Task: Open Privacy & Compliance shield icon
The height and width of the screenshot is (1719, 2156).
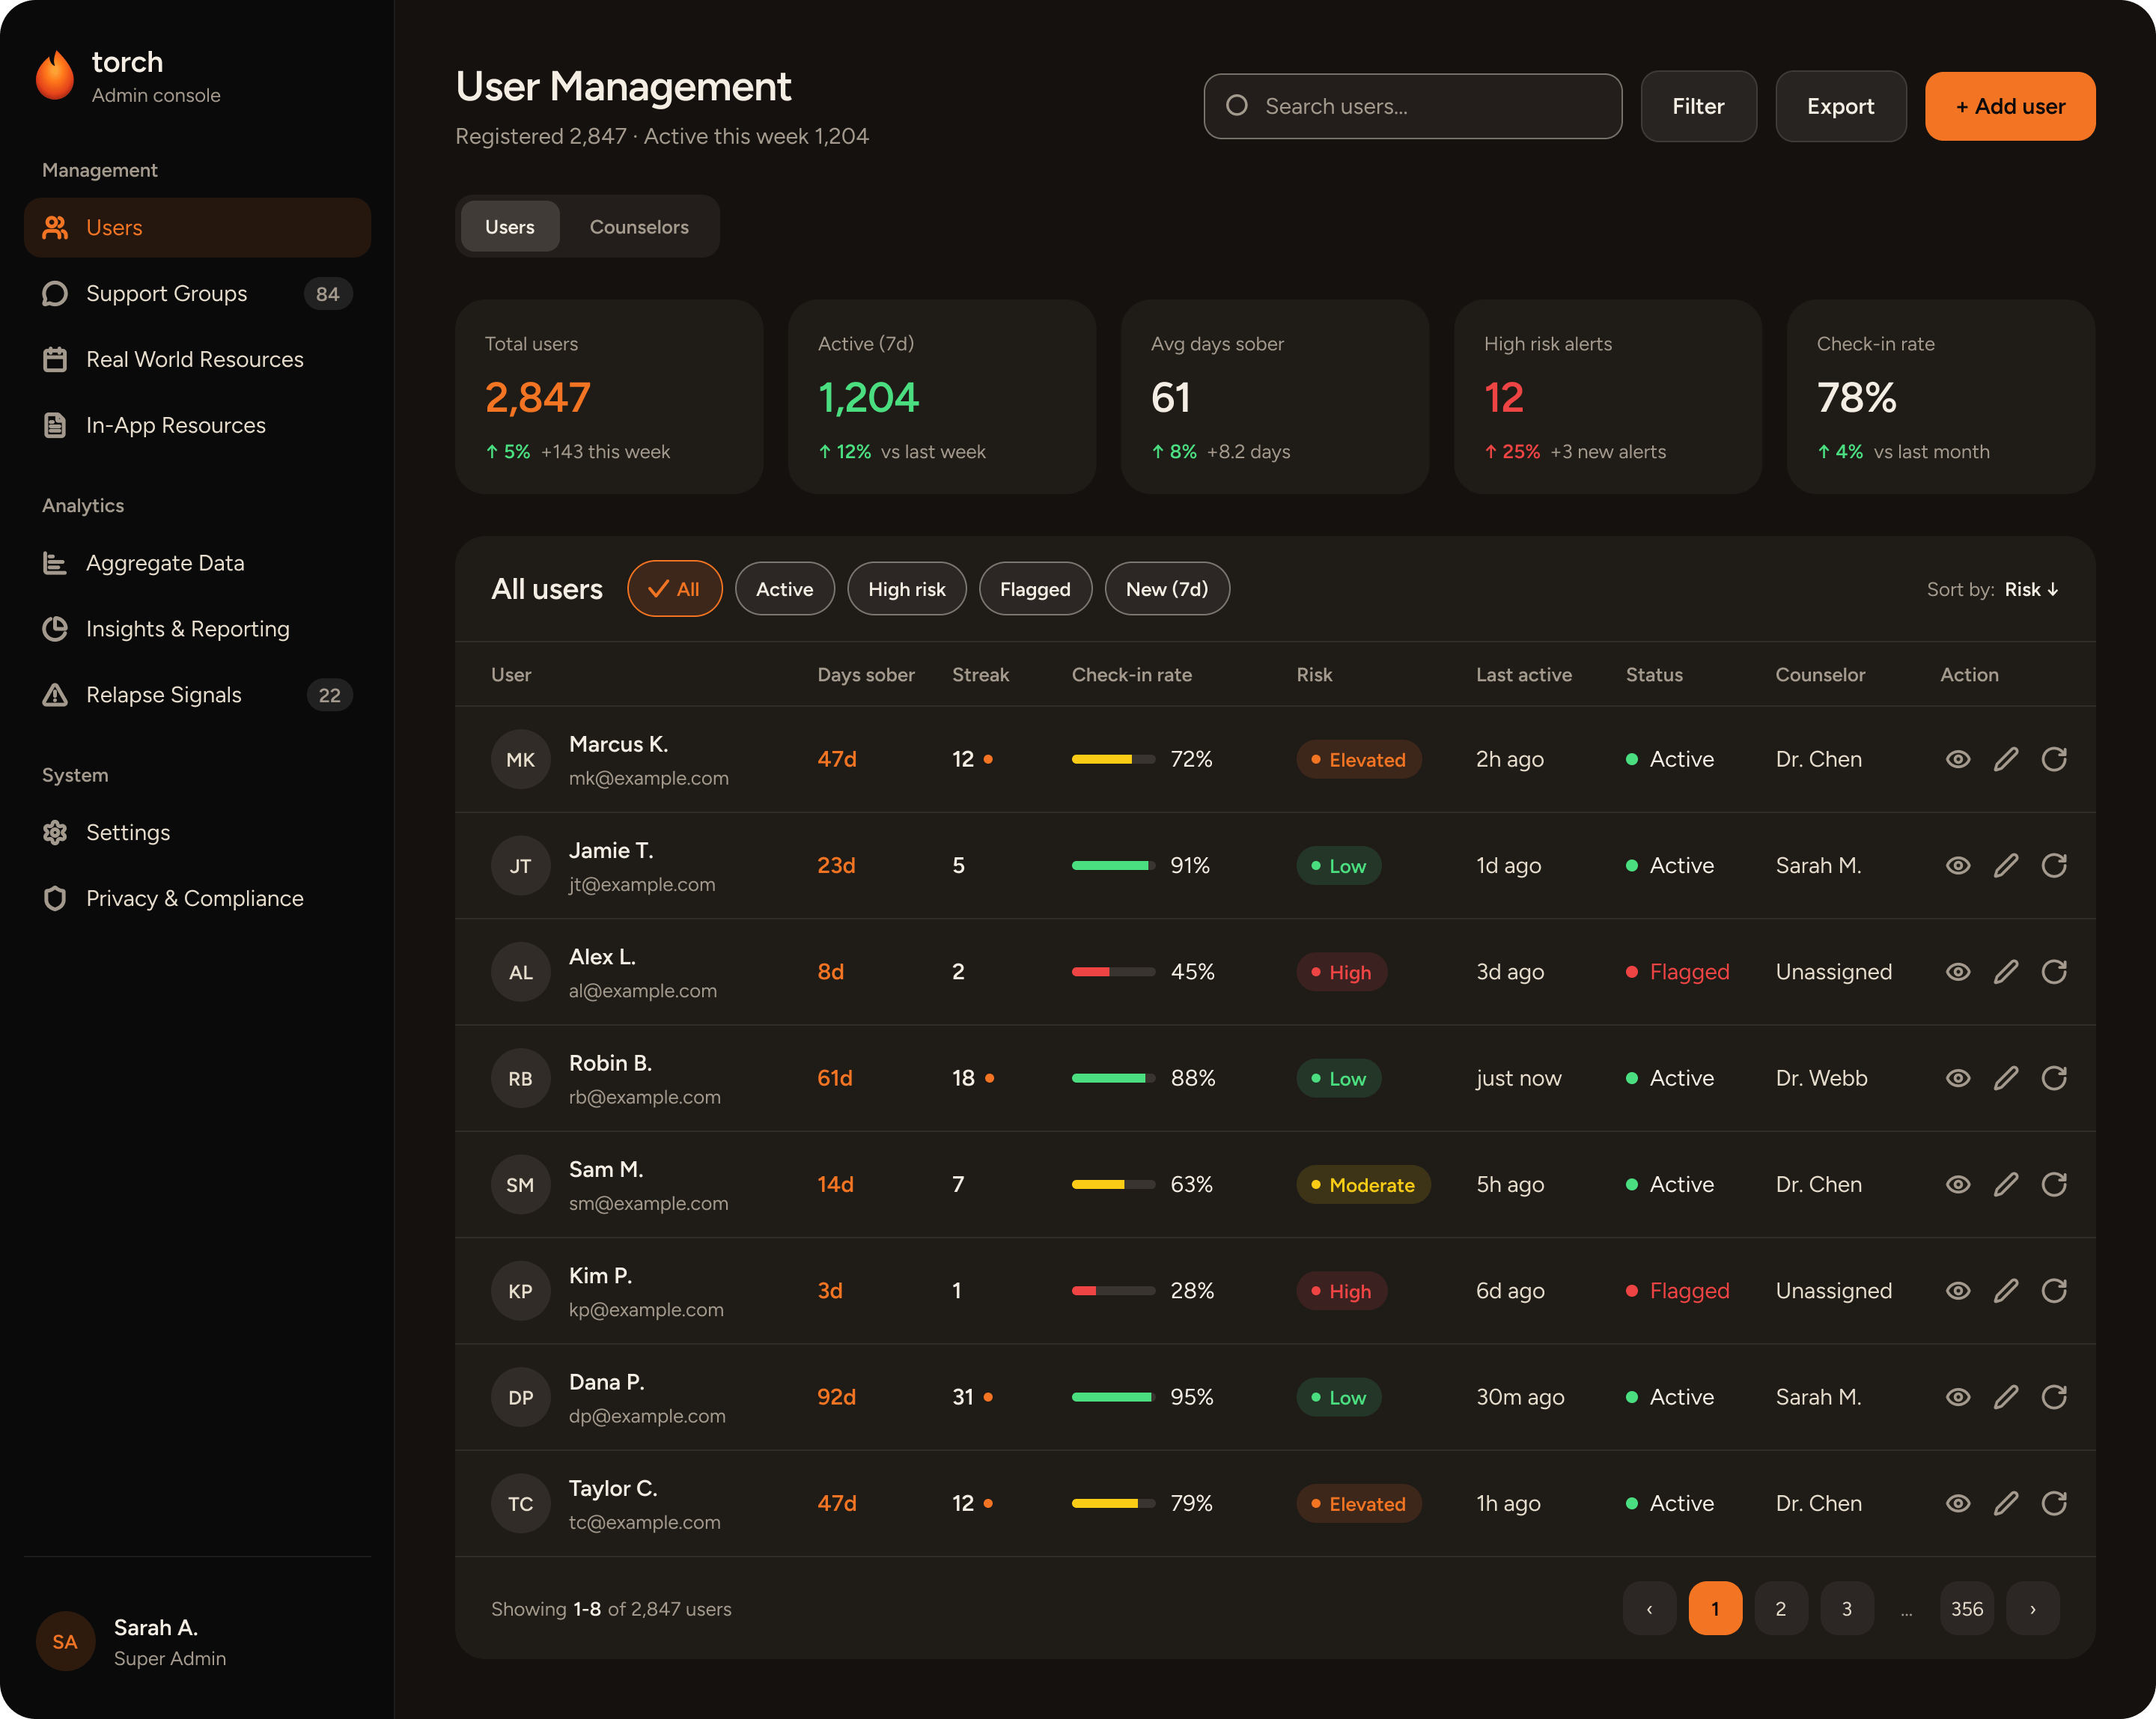Action: pos(55,899)
